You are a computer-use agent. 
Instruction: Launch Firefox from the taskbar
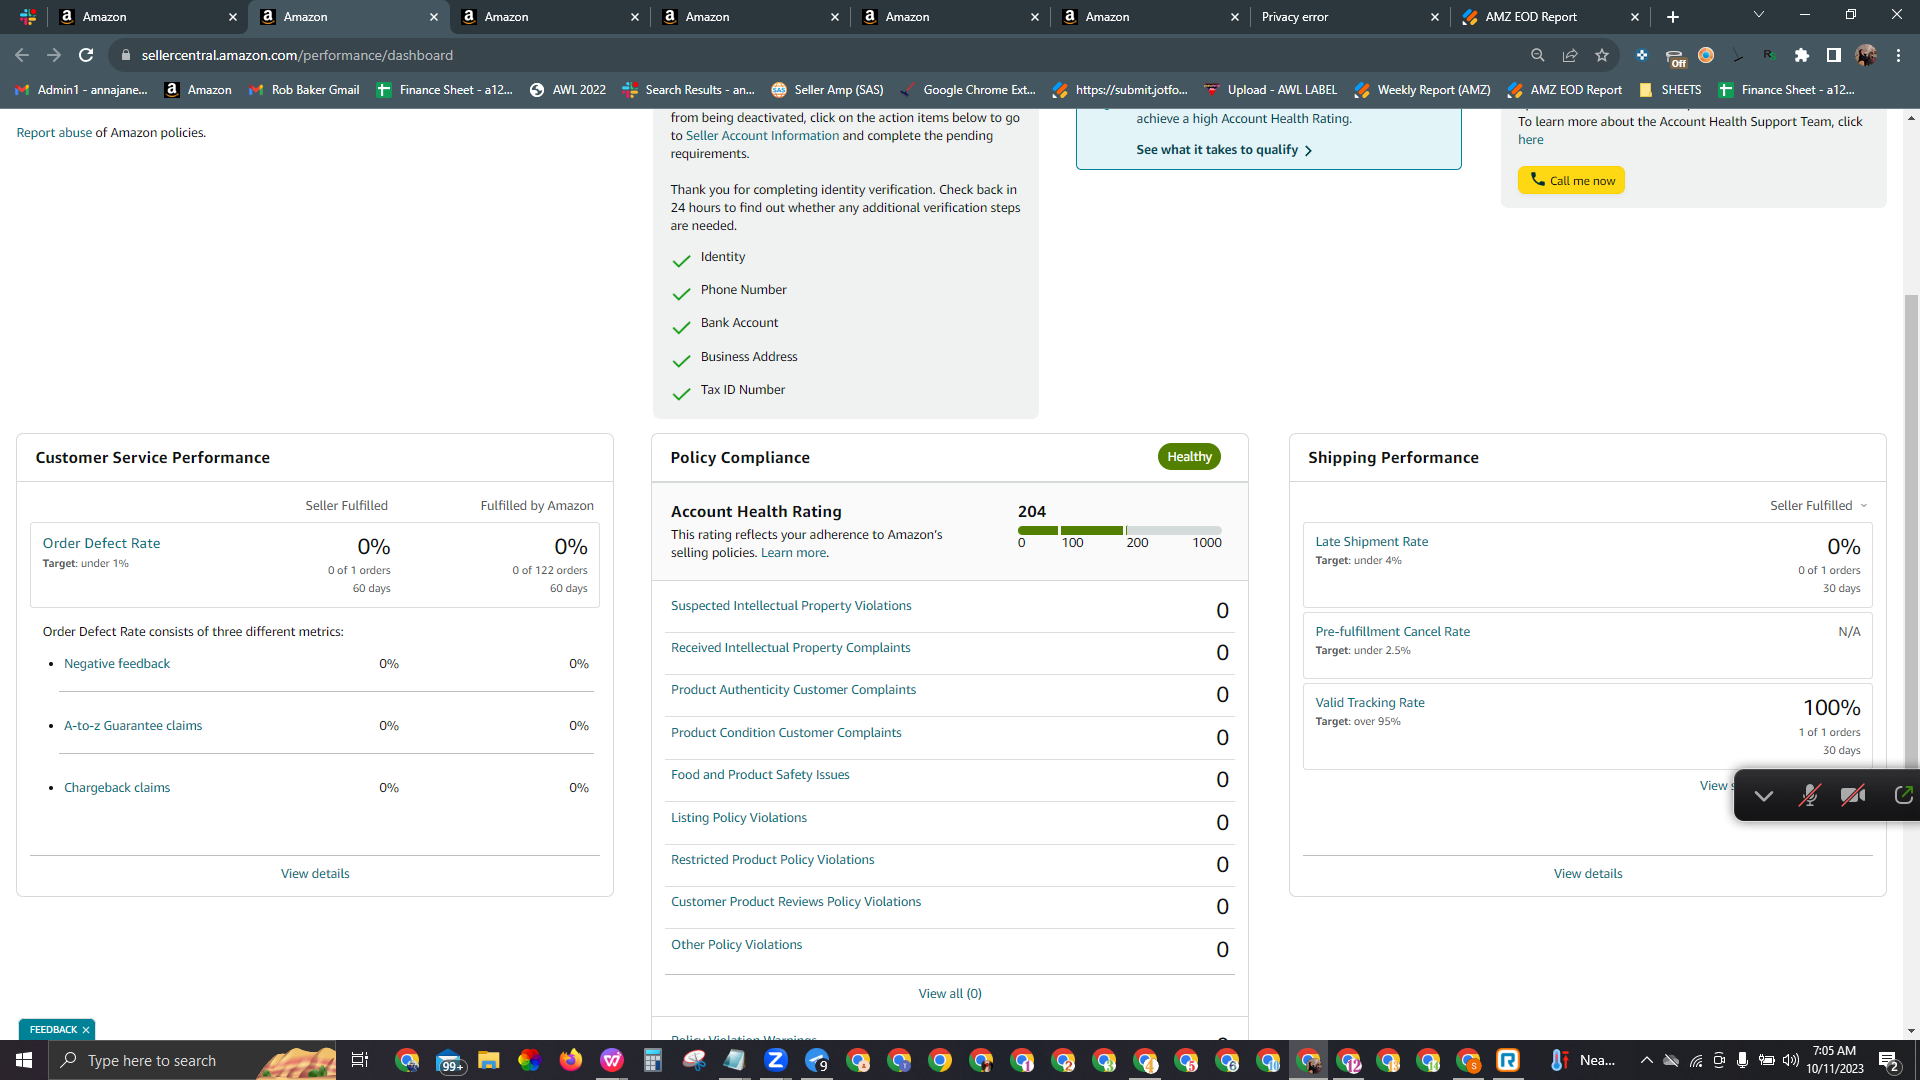[x=570, y=1060]
